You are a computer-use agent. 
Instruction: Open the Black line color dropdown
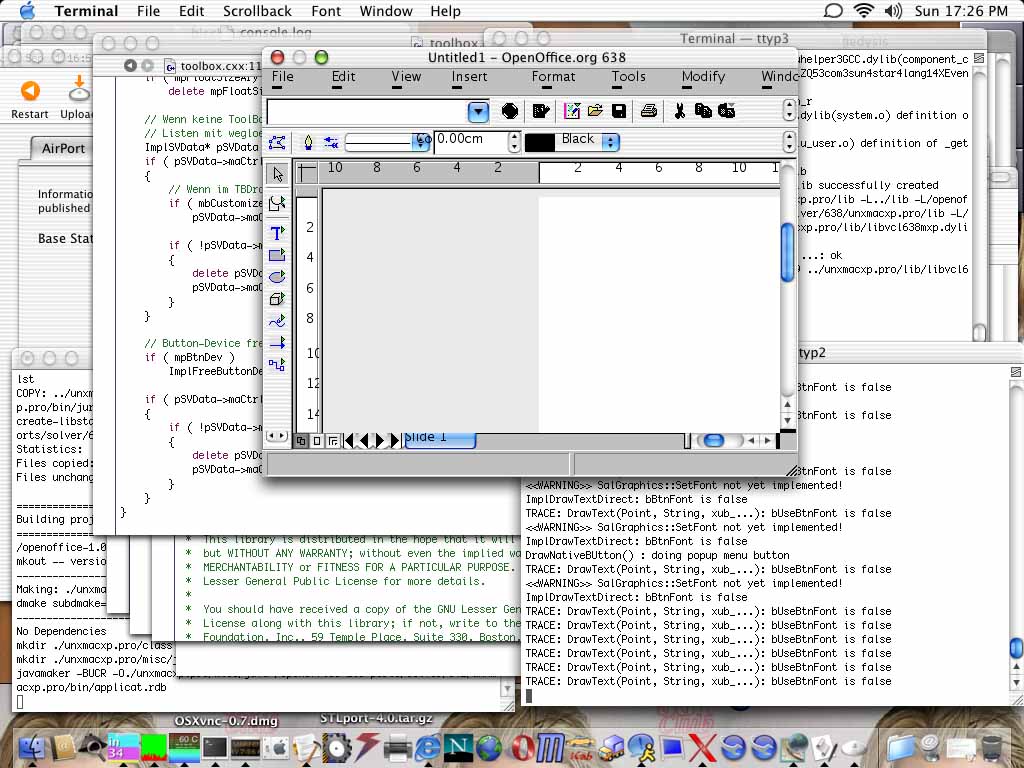(611, 142)
